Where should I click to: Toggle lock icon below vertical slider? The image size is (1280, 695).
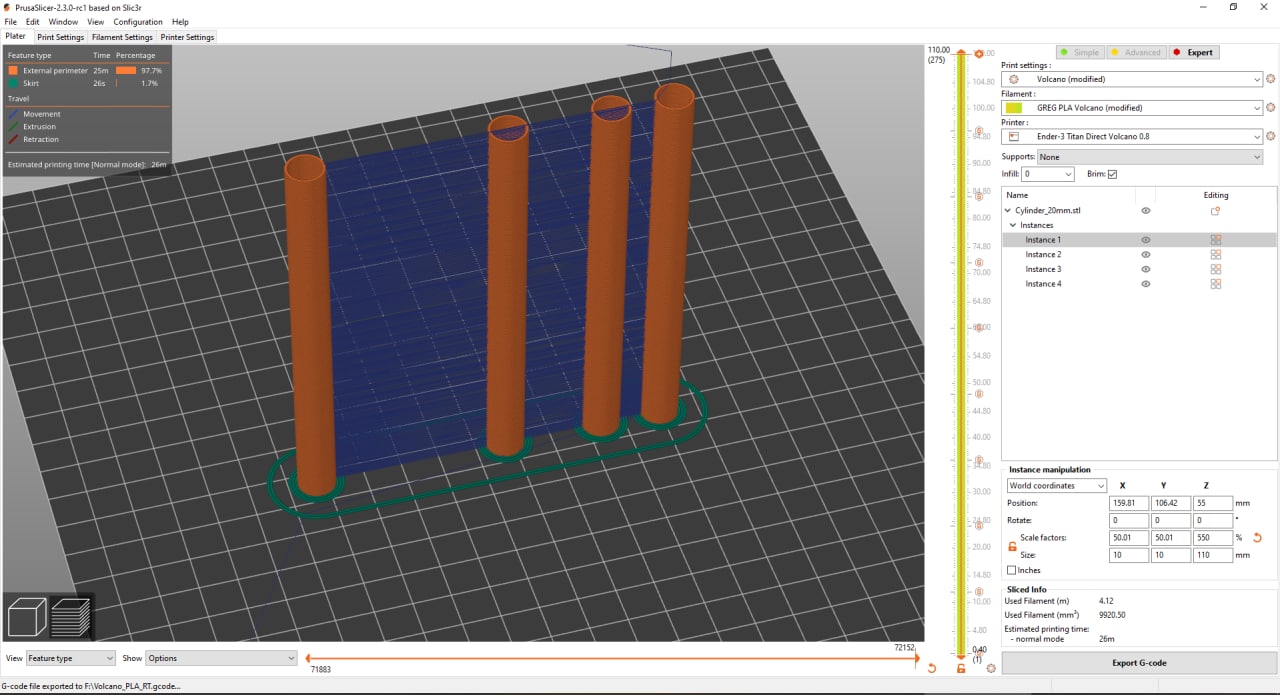coord(961,668)
